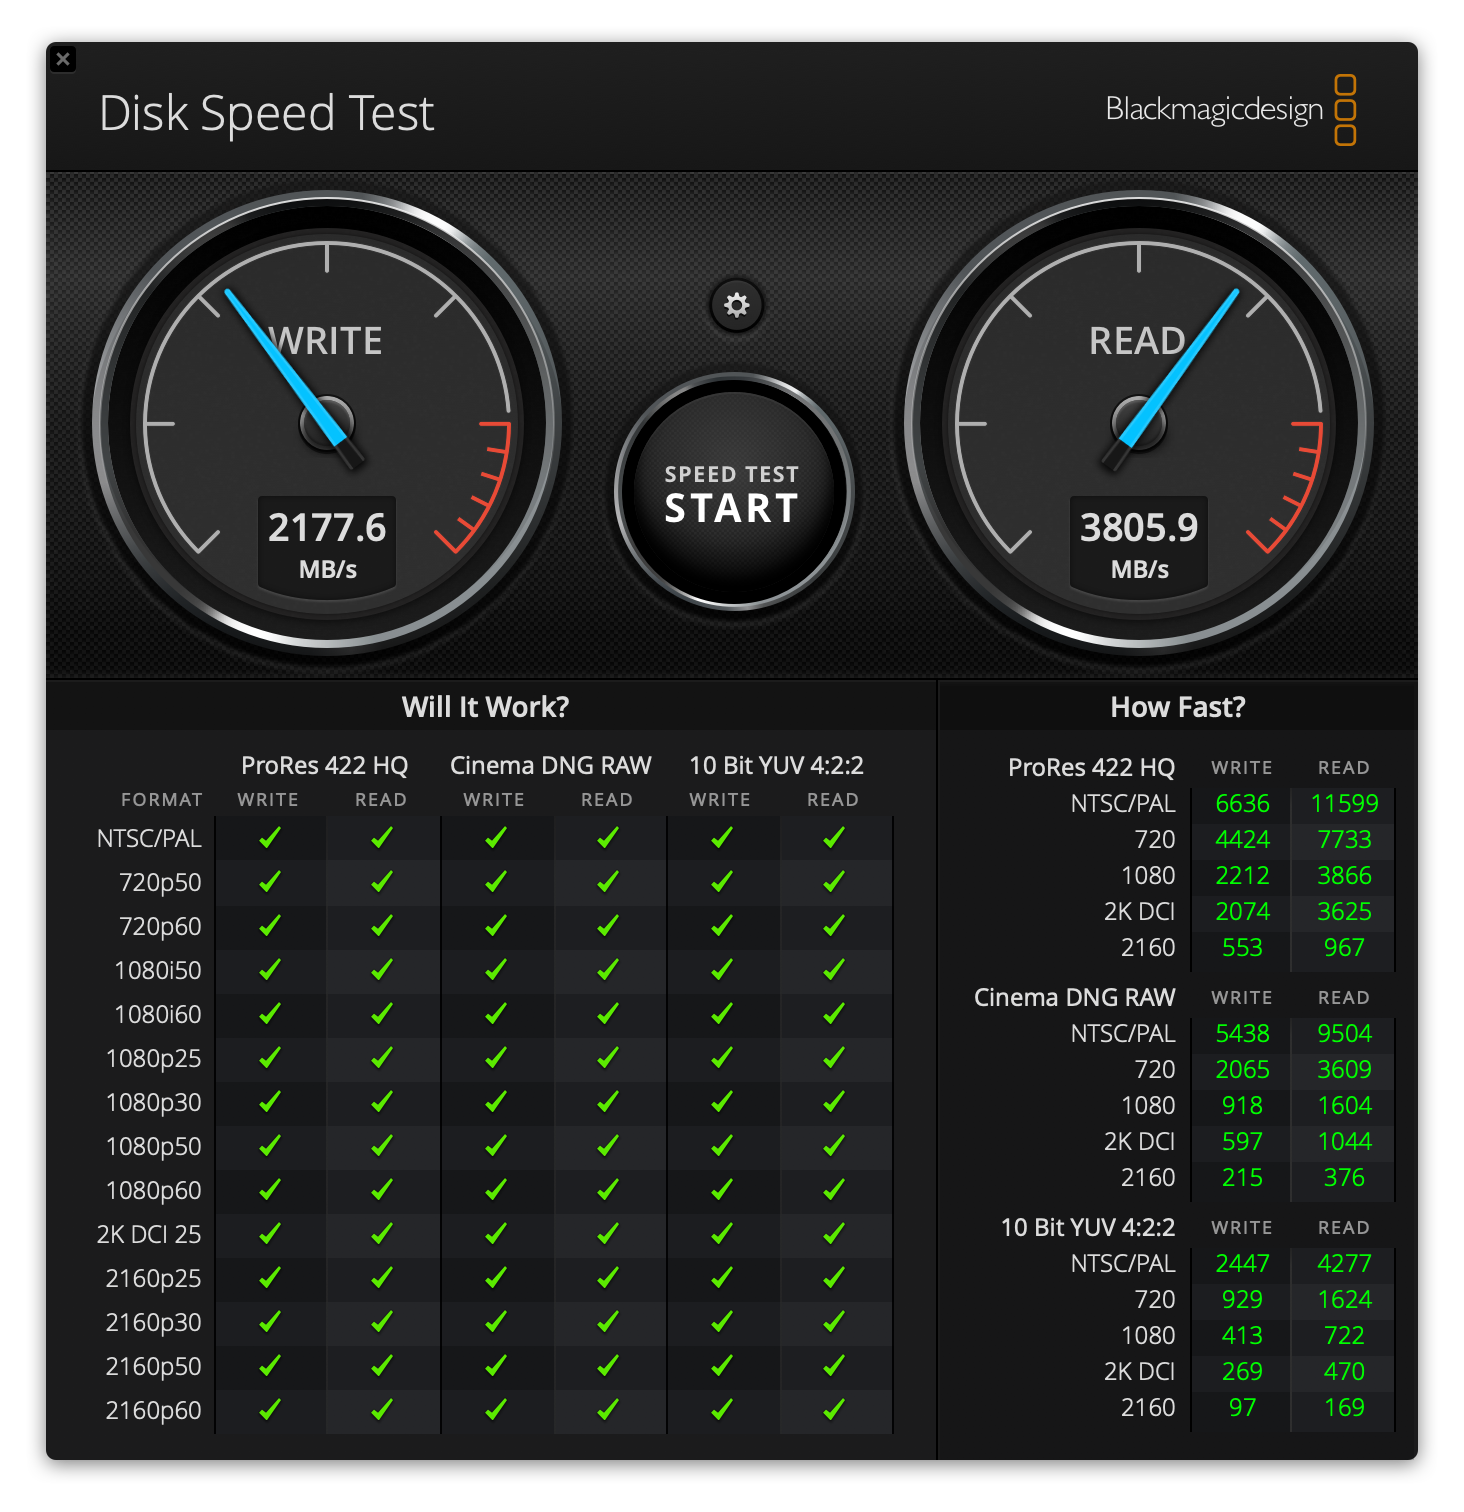
Task: Click 720p50 Cinema DNG RAW write checkmark
Action: [496, 882]
